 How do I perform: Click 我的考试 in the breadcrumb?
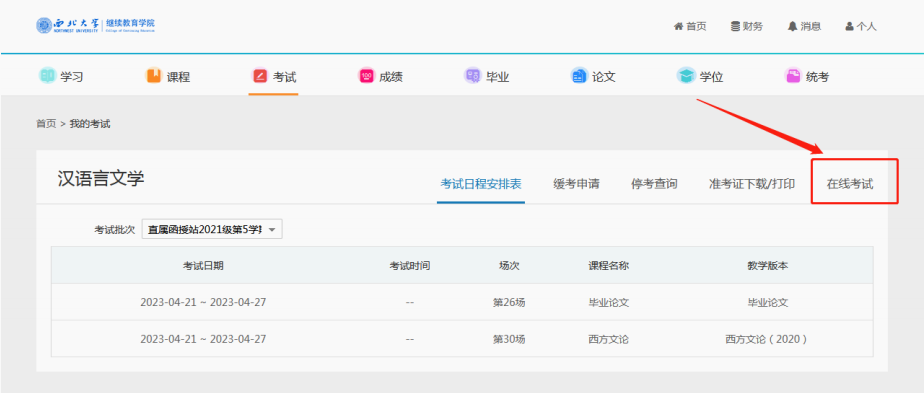[x=90, y=124]
